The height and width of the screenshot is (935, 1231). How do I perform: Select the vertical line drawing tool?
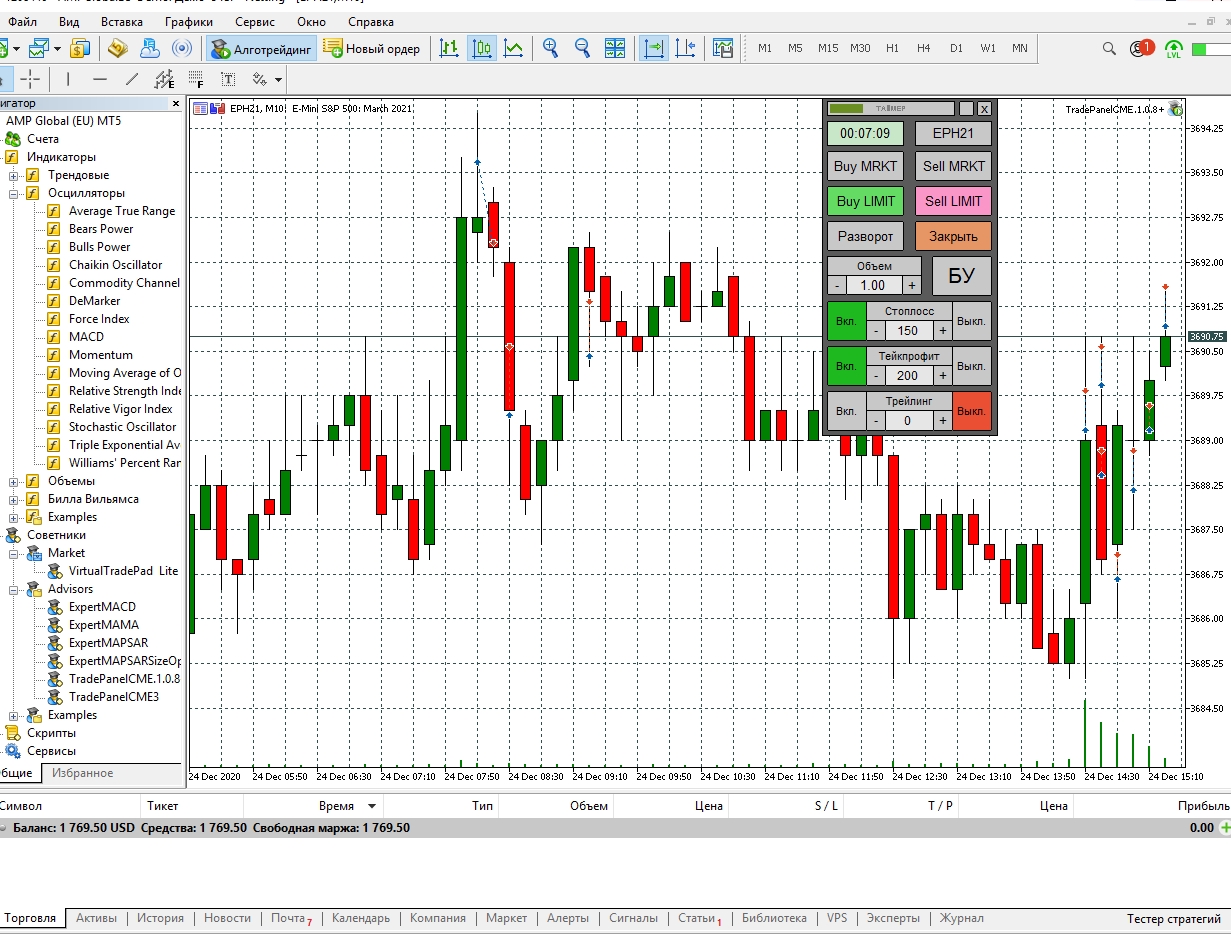[x=68, y=79]
